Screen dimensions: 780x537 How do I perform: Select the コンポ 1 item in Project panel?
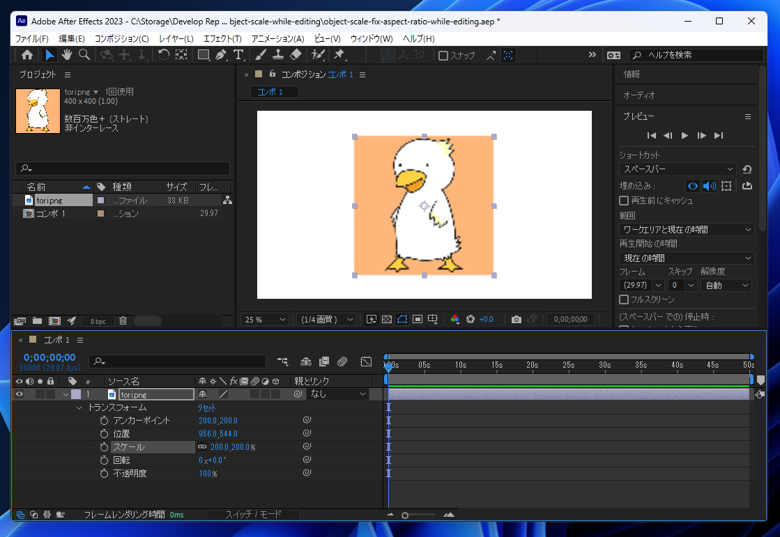click(50, 213)
